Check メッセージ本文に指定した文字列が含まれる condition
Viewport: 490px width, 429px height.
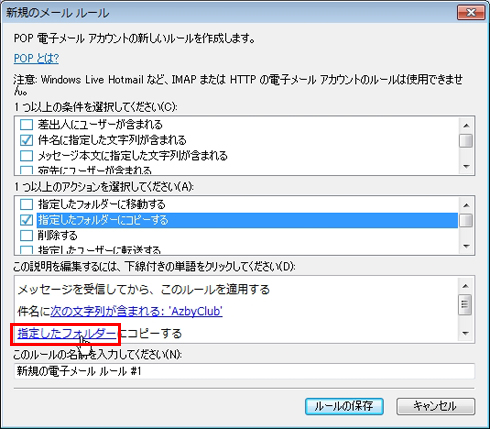pos(26,156)
